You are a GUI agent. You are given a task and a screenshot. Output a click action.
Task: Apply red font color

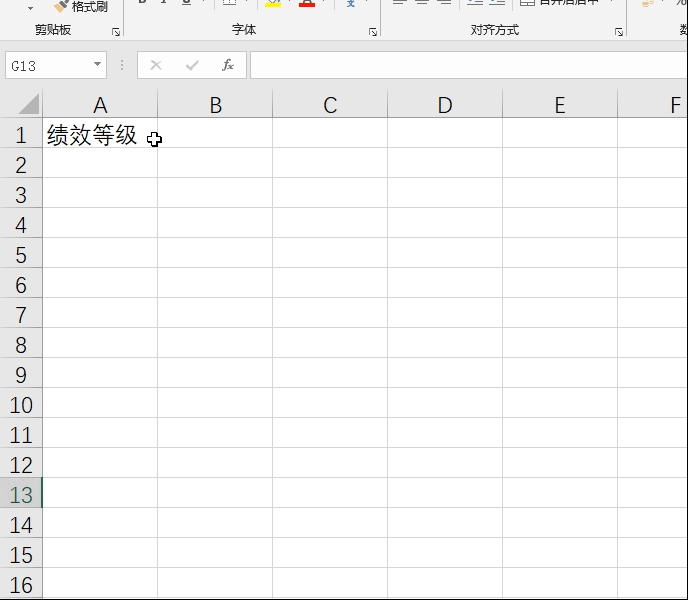[x=307, y=4]
